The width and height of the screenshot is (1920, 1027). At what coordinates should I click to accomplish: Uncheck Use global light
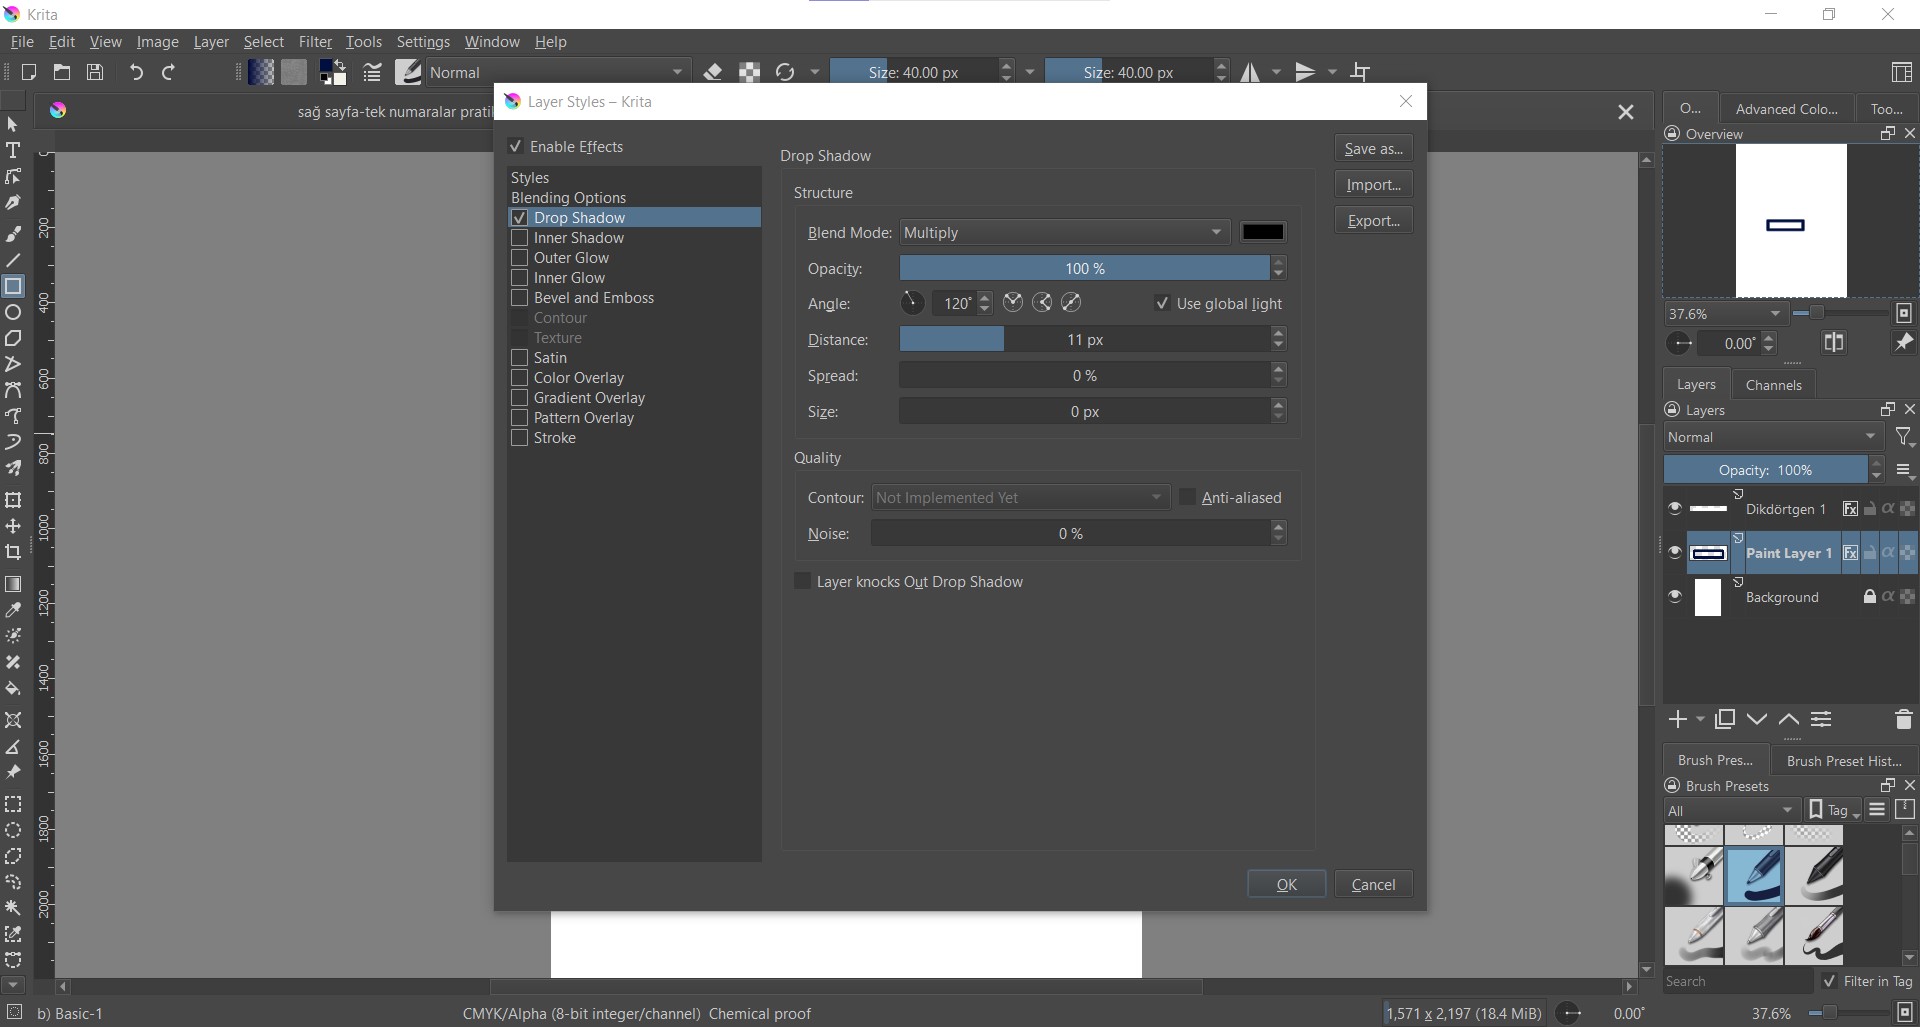point(1162,304)
